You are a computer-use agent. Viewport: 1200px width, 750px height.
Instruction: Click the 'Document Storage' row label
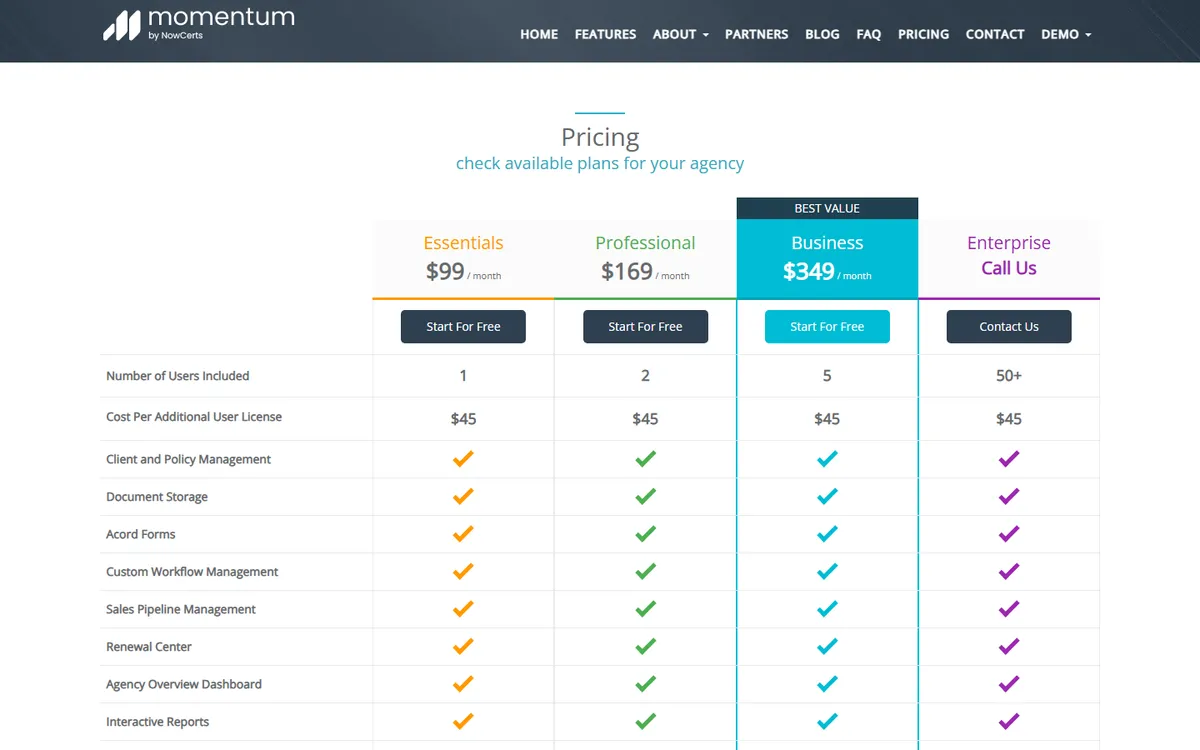pos(157,497)
